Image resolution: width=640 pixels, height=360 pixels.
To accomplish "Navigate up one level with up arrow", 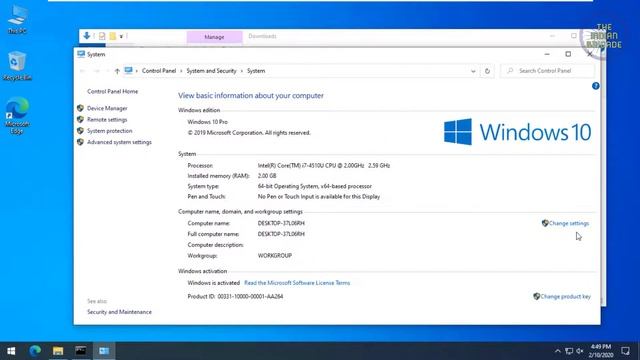I will [117, 71].
